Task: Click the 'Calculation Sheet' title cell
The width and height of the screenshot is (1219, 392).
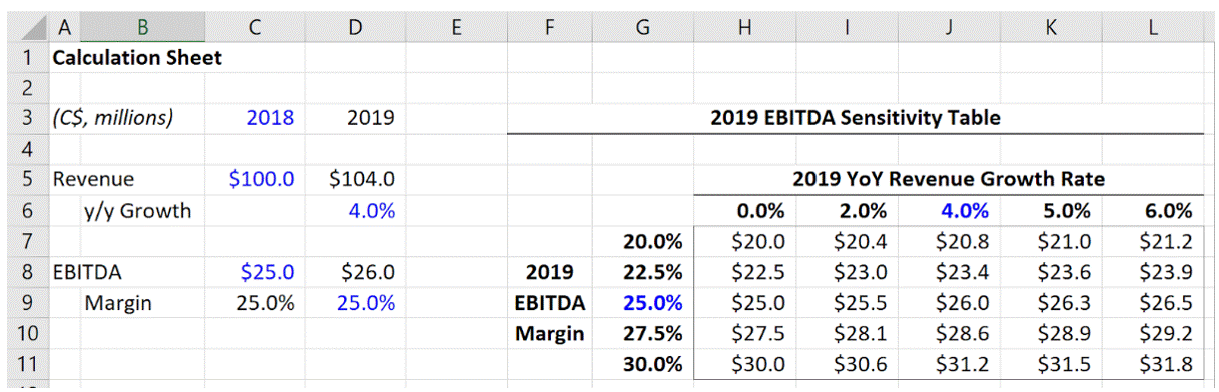Action: [137, 58]
